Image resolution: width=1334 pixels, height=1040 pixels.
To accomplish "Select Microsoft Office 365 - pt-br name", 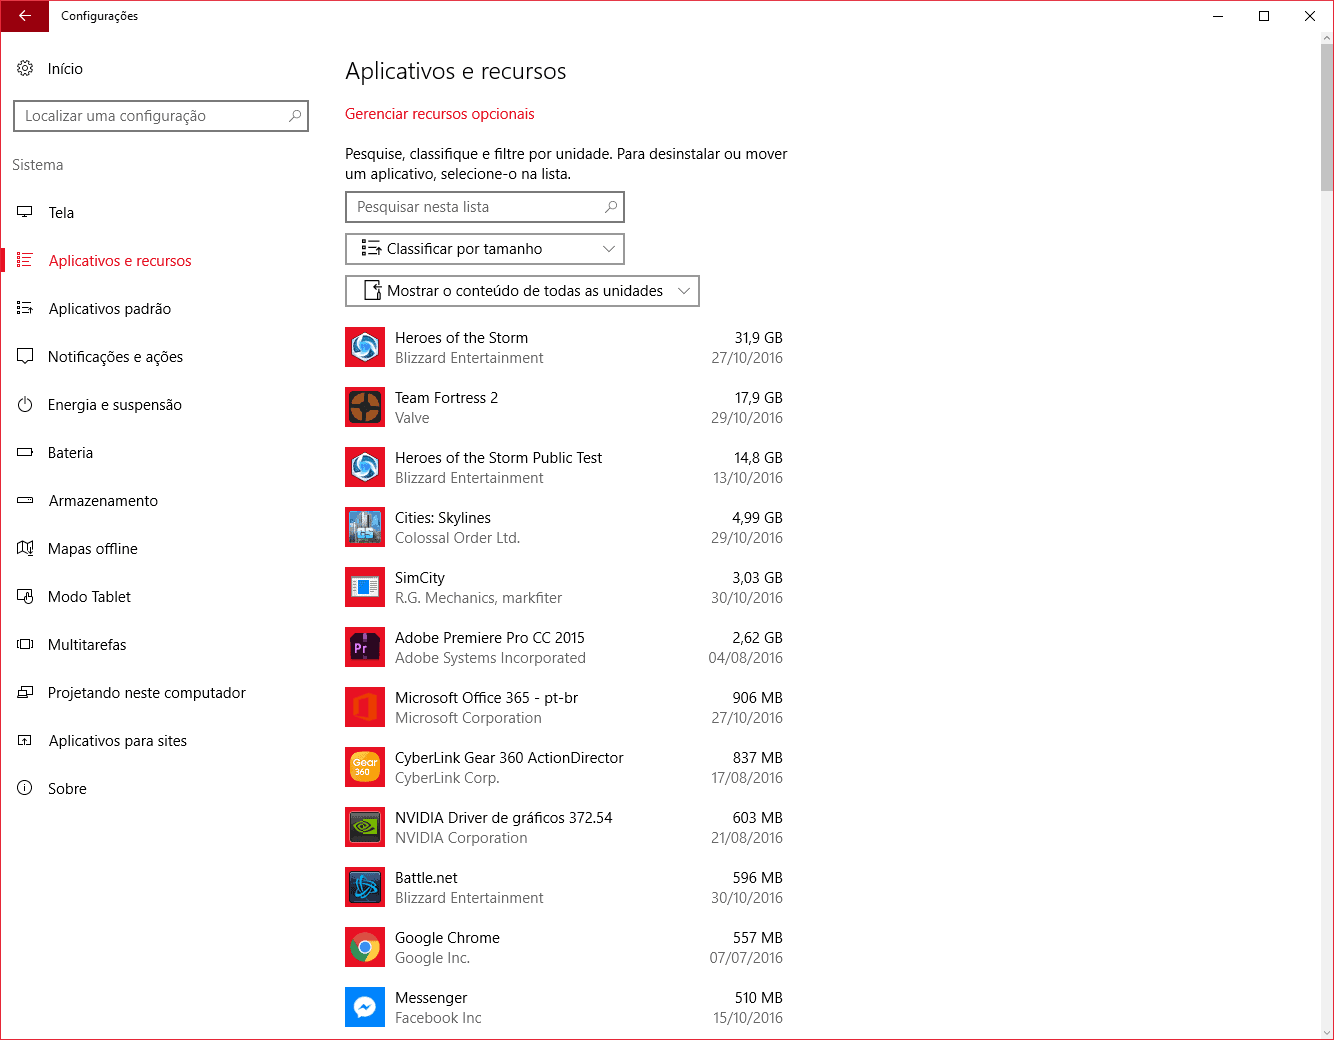I will tap(486, 698).
